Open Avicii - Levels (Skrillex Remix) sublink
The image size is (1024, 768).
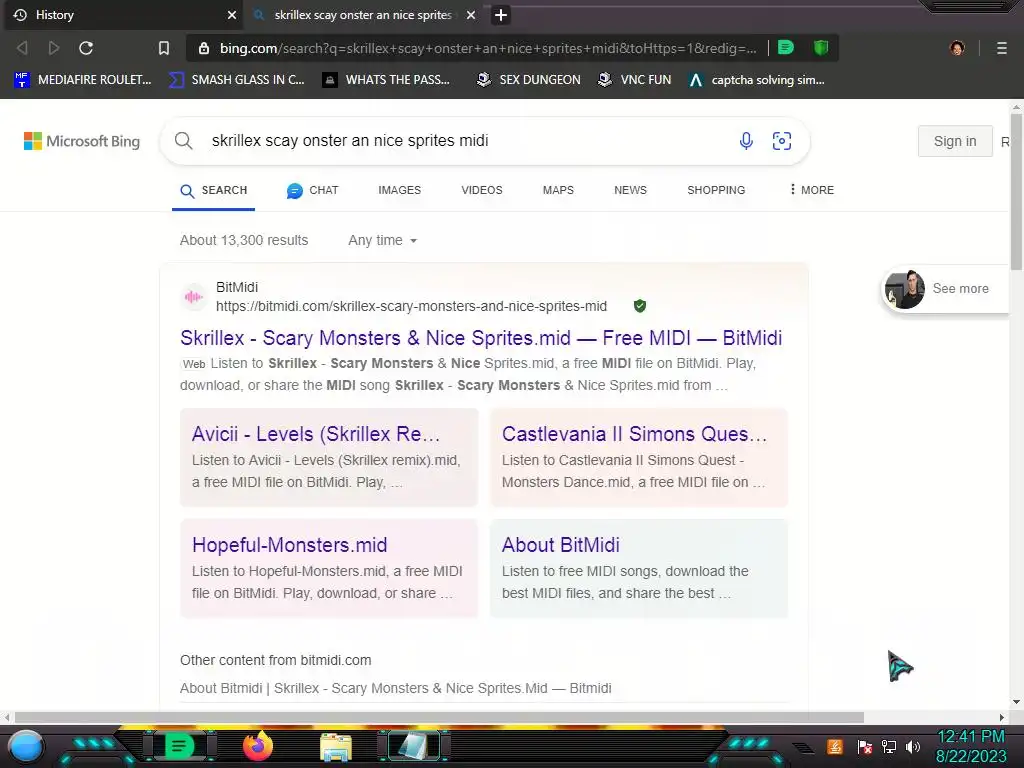click(315, 434)
